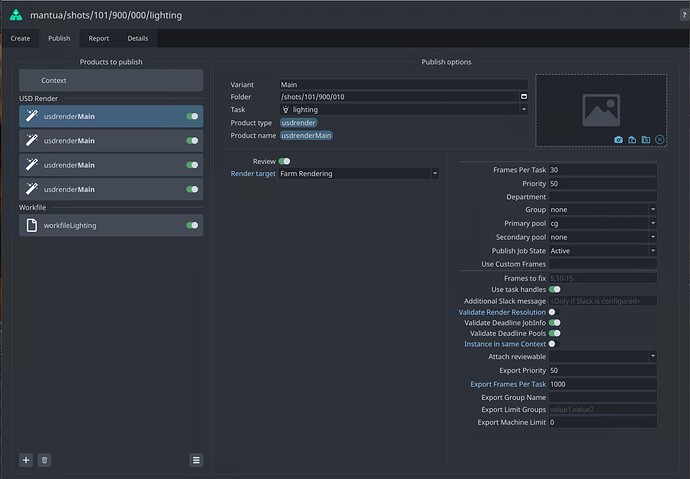This screenshot has width=690, height=479.
Task: Open the folder picker icon in the Folder field
Action: coord(524,96)
